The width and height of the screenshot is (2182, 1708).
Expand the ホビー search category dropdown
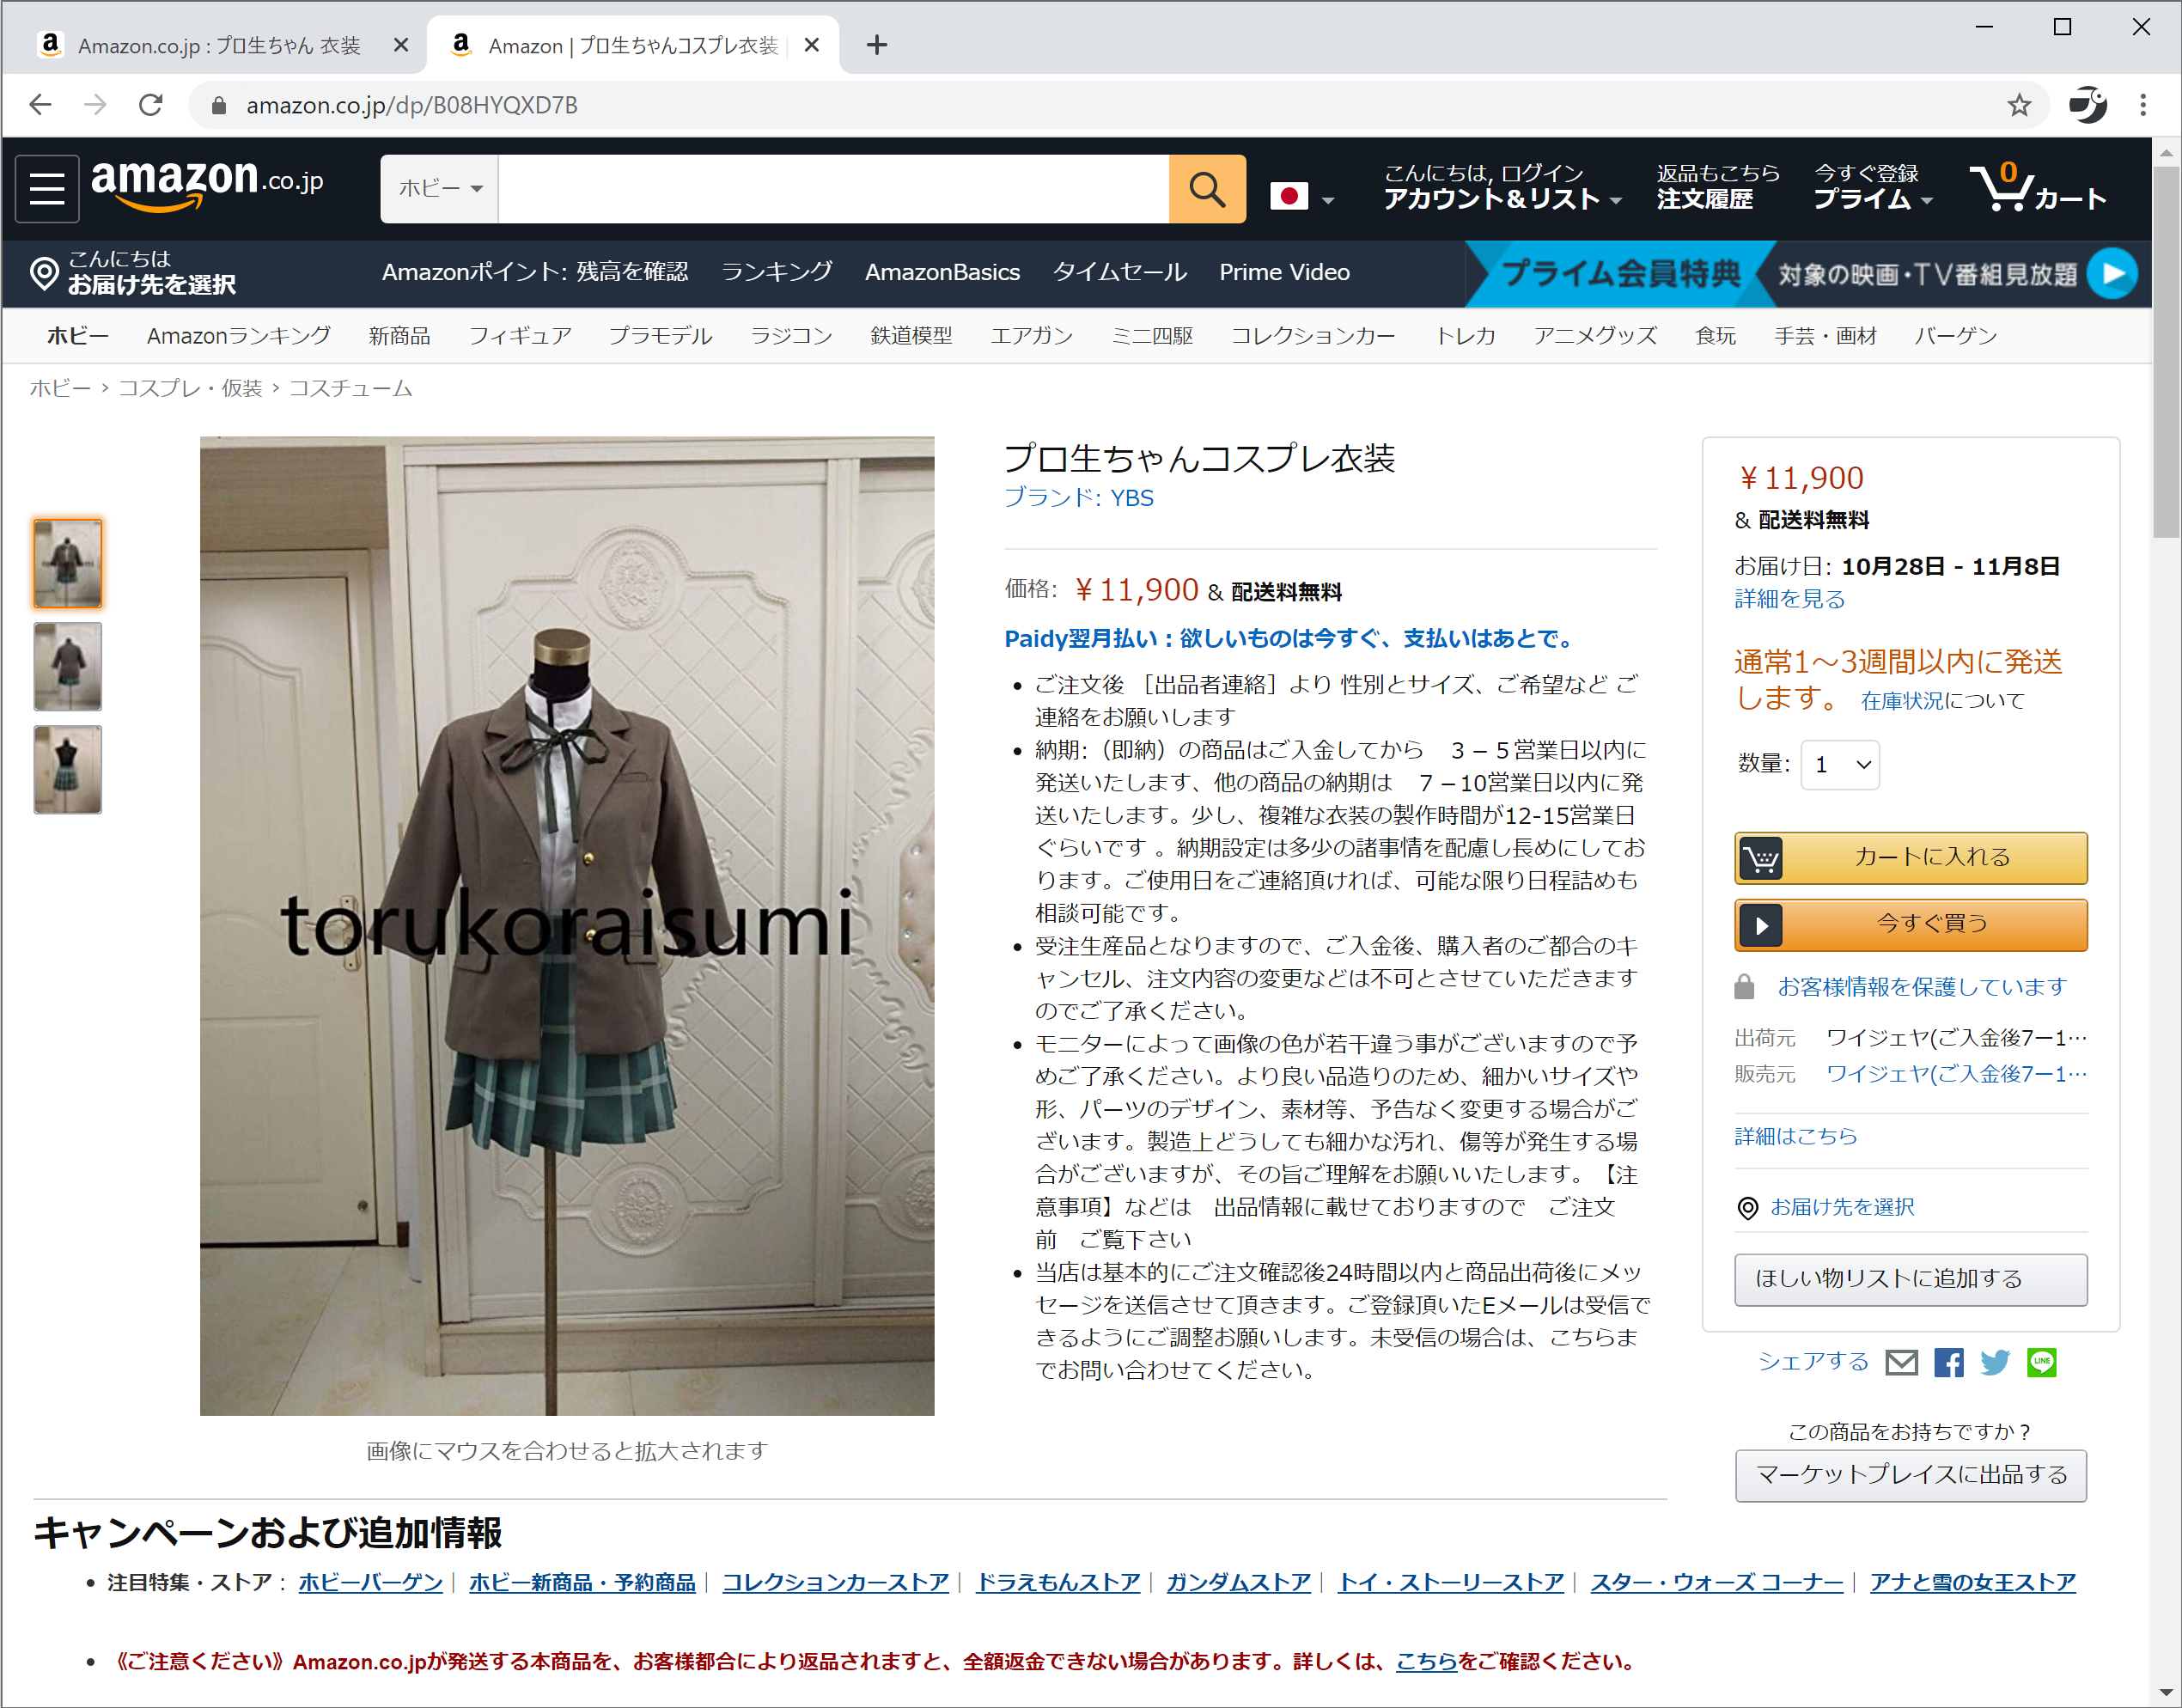click(440, 188)
